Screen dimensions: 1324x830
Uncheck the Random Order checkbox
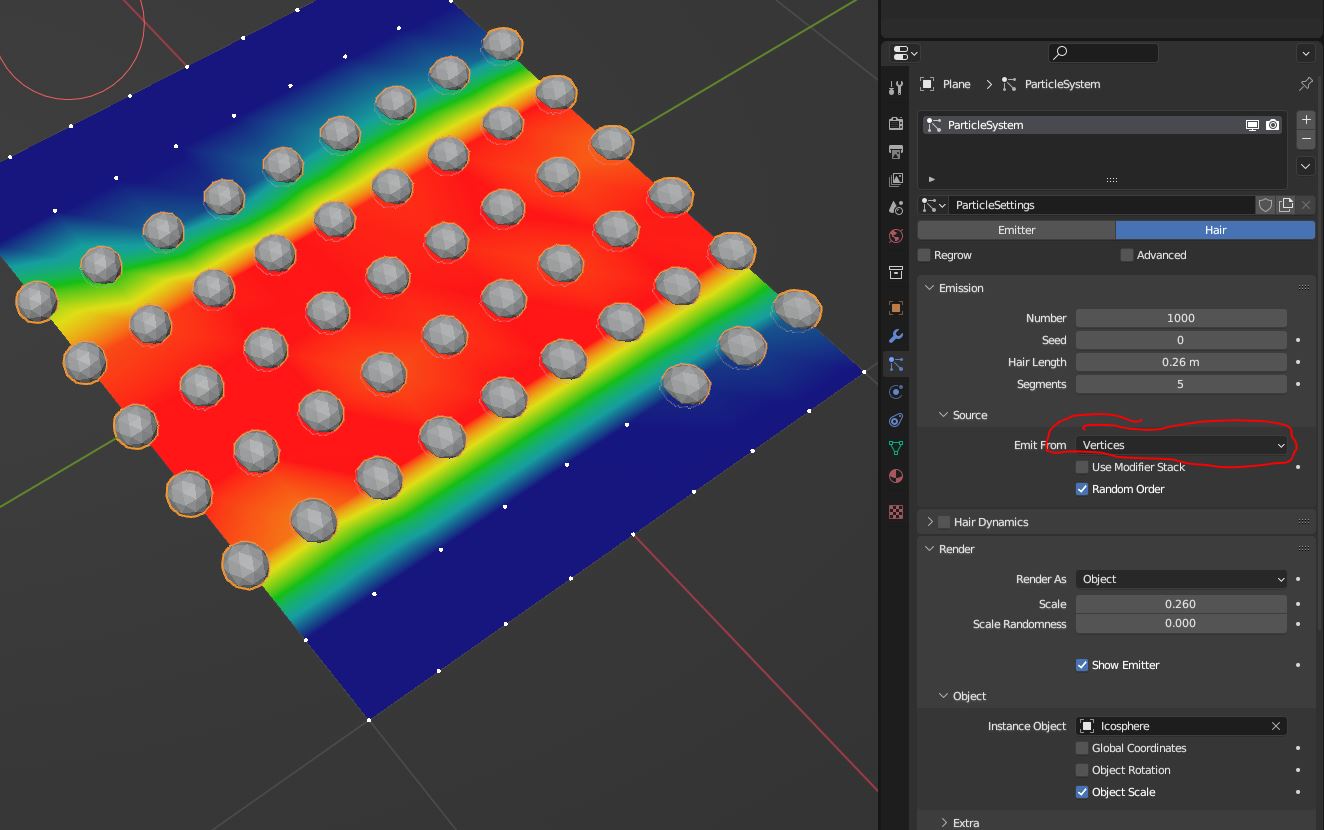click(x=1082, y=489)
